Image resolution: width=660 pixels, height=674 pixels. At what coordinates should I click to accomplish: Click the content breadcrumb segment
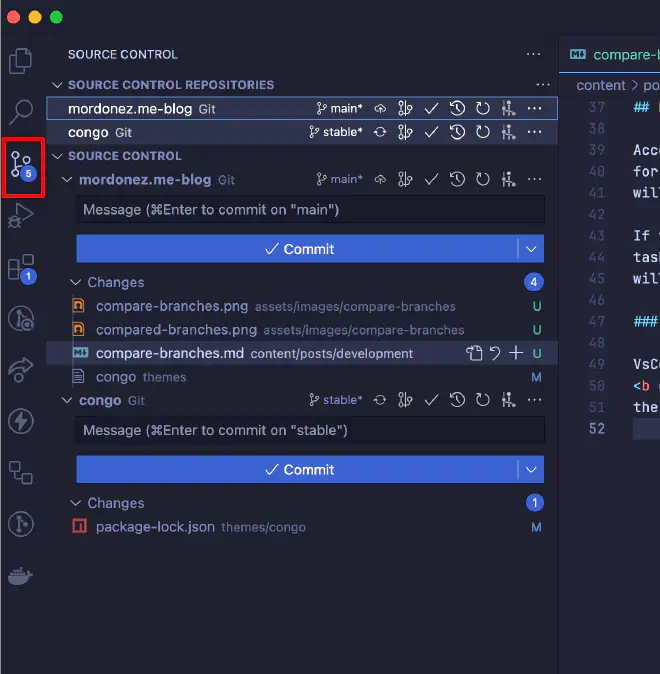[600, 86]
